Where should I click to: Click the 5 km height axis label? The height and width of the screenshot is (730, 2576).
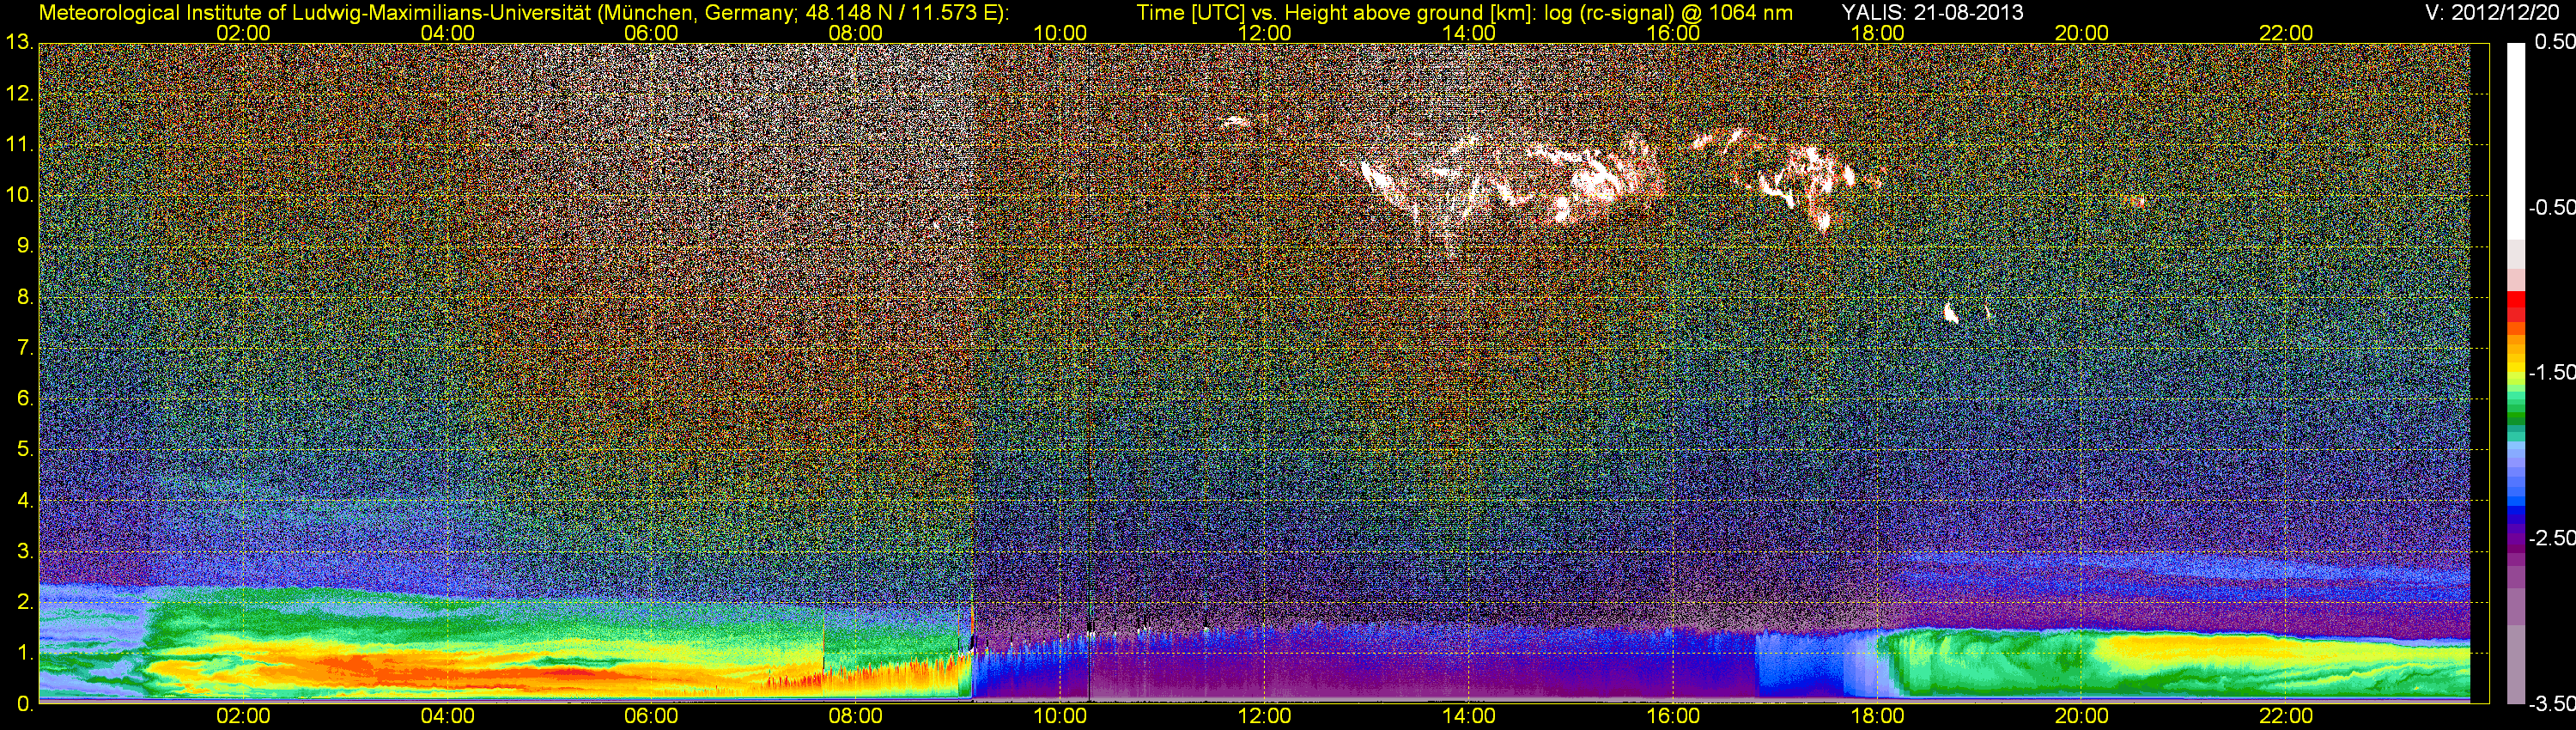tap(25, 449)
